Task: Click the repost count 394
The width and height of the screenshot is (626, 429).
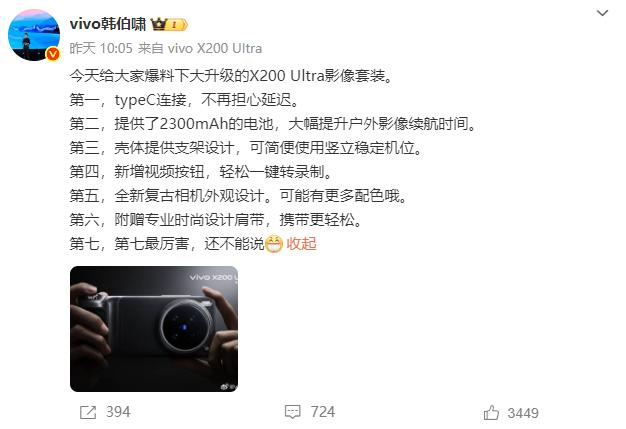Action: point(118,412)
